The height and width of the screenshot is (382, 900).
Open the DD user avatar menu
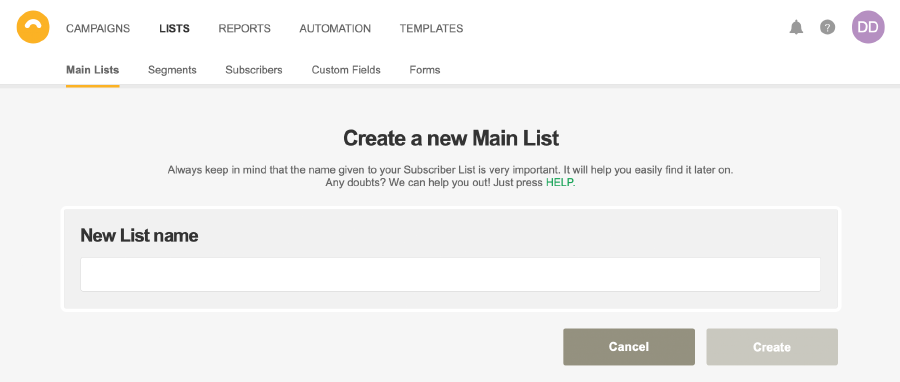tap(868, 27)
